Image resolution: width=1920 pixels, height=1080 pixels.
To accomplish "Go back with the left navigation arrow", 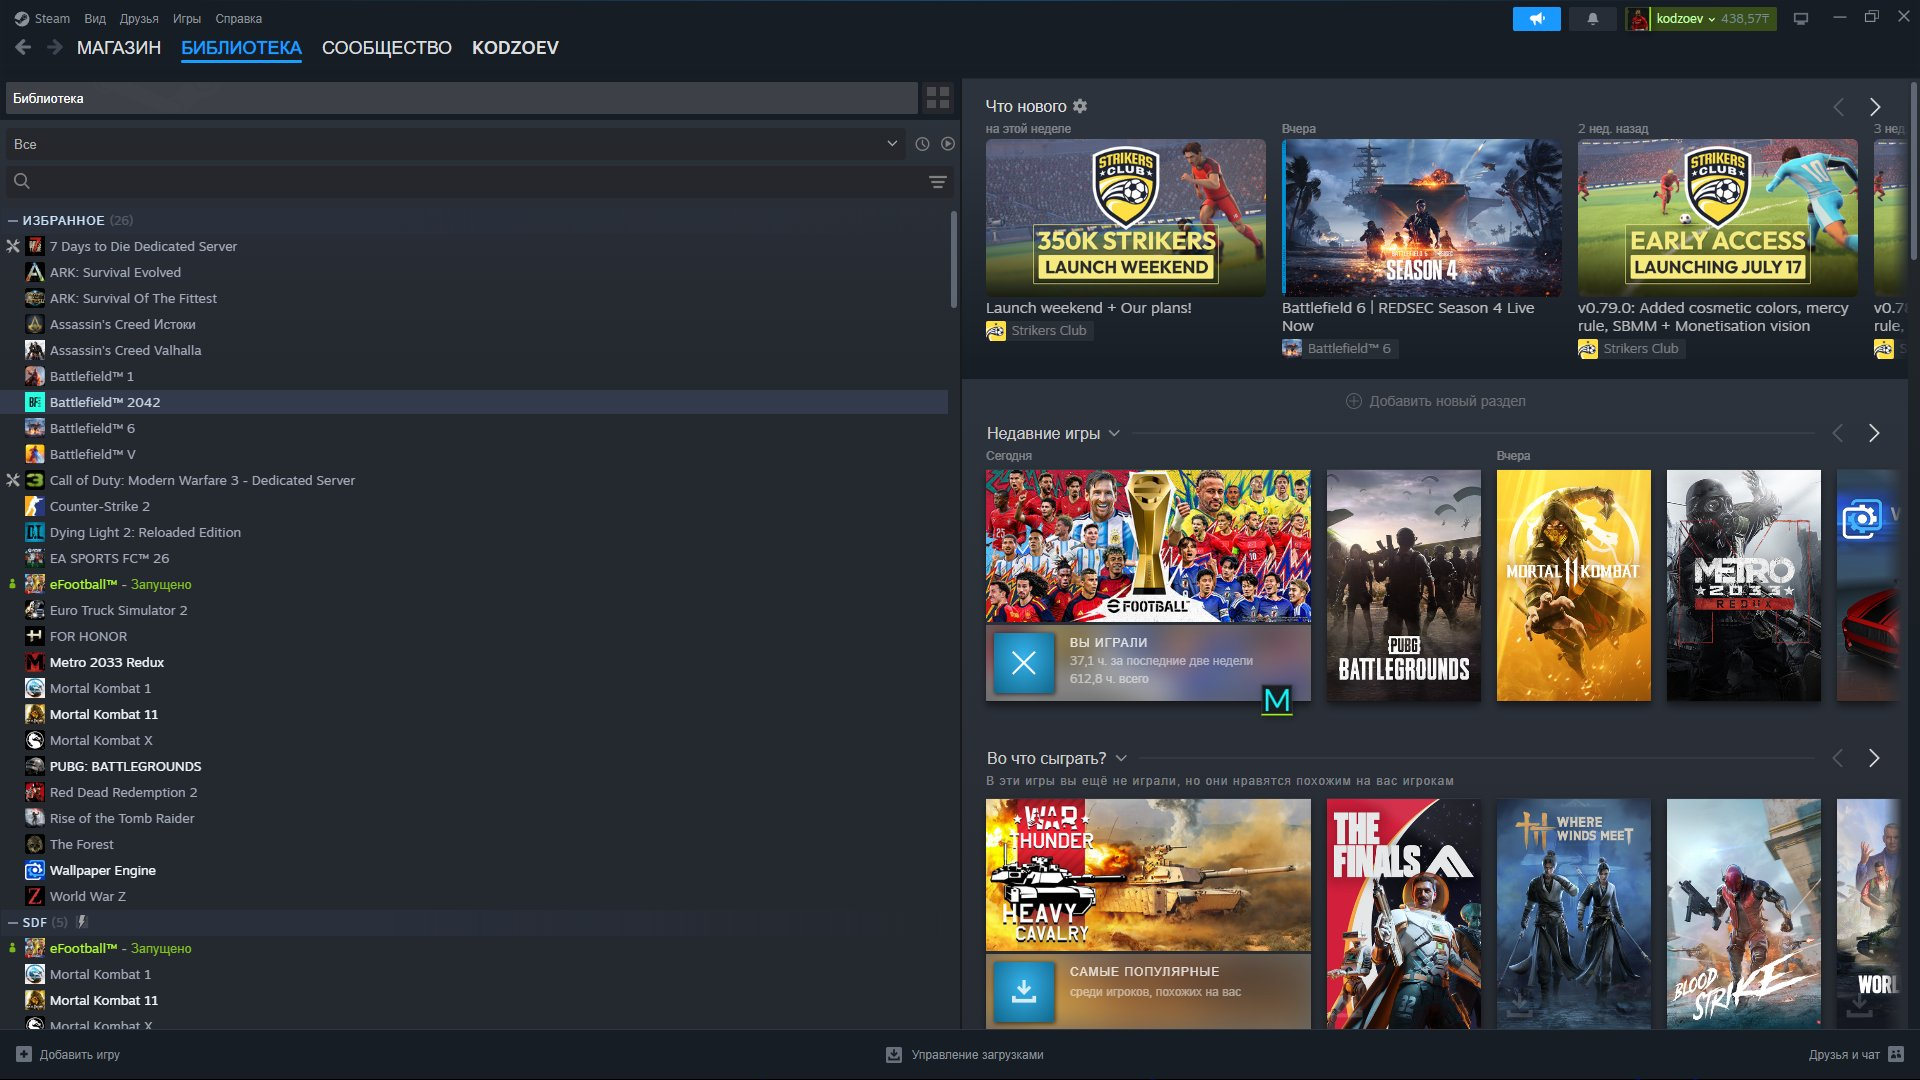I will tap(24, 47).
